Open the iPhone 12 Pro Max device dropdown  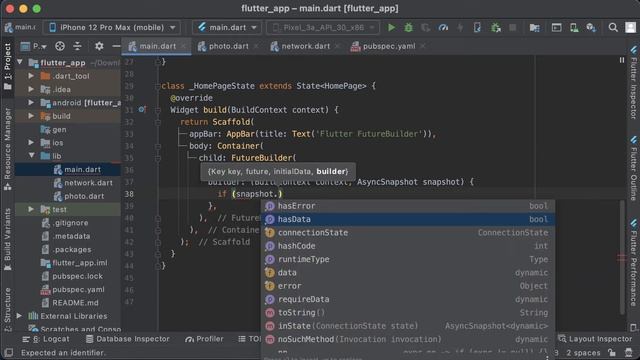click(112, 27)
